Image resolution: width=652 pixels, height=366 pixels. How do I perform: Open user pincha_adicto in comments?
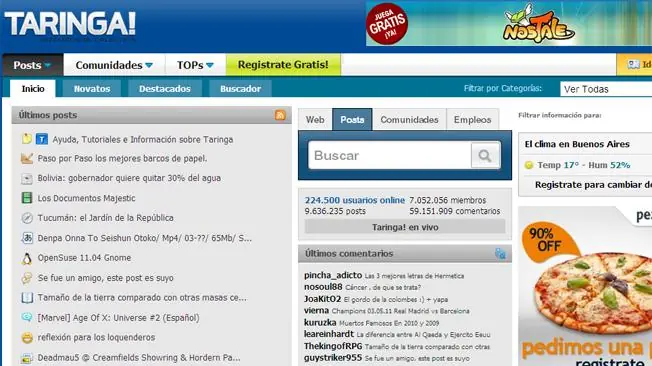[x=333, y=275]
